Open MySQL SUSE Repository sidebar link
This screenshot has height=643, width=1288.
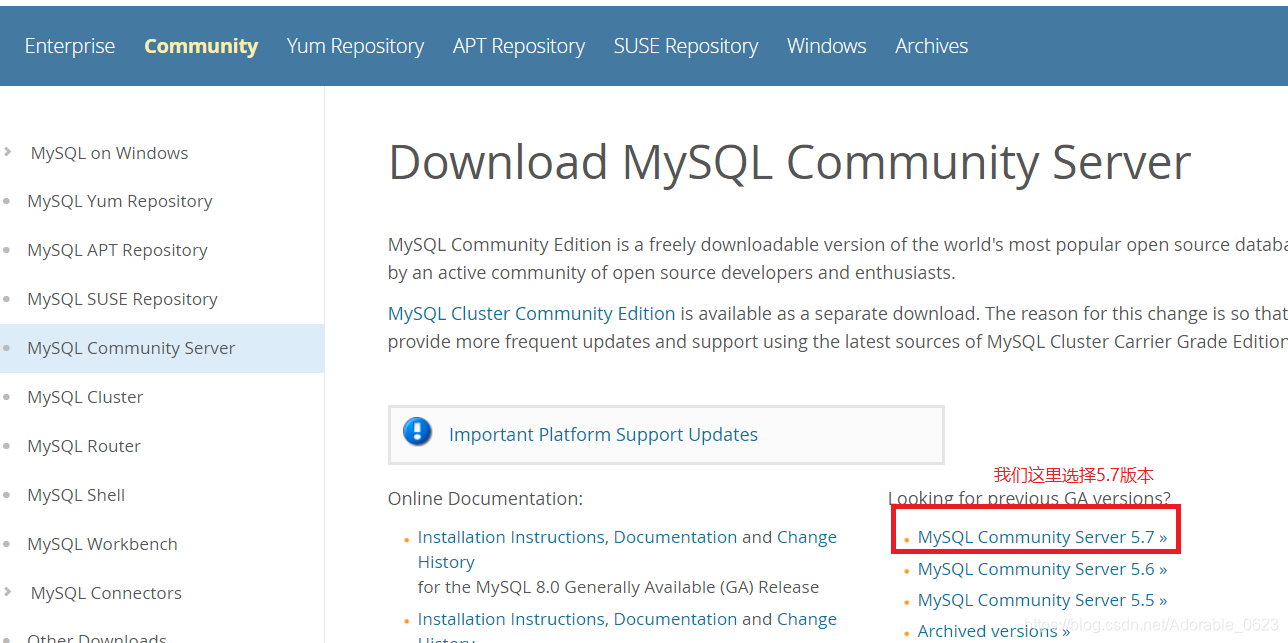(122, 299)
